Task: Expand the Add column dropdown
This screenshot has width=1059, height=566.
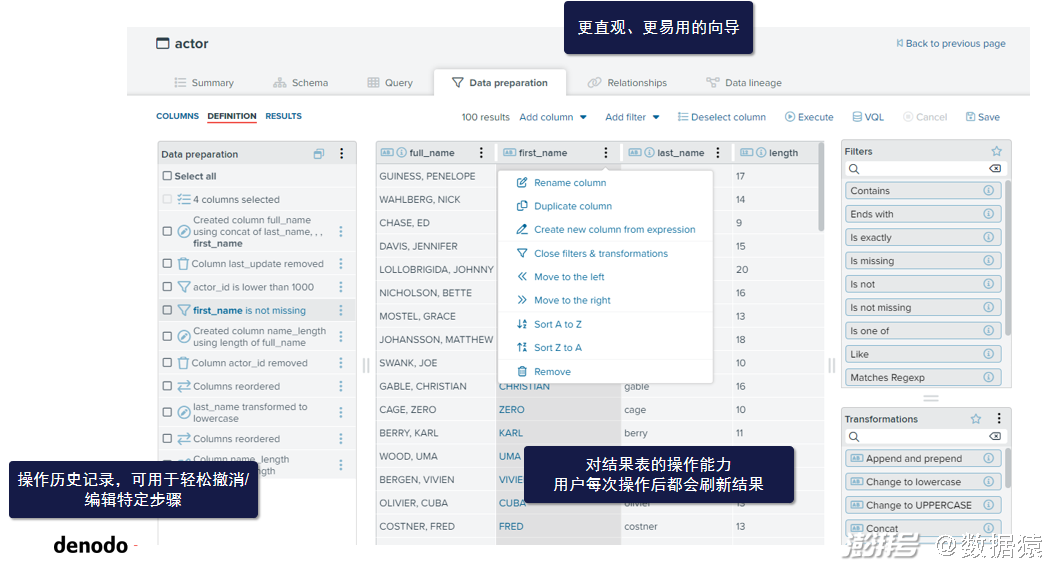Action: click(x=553, y=117)
